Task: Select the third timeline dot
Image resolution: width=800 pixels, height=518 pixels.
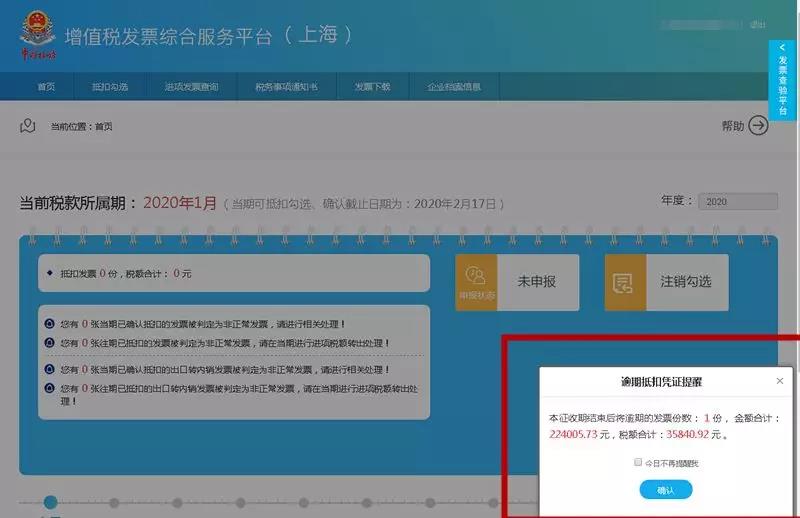Action: coord(177,503)
